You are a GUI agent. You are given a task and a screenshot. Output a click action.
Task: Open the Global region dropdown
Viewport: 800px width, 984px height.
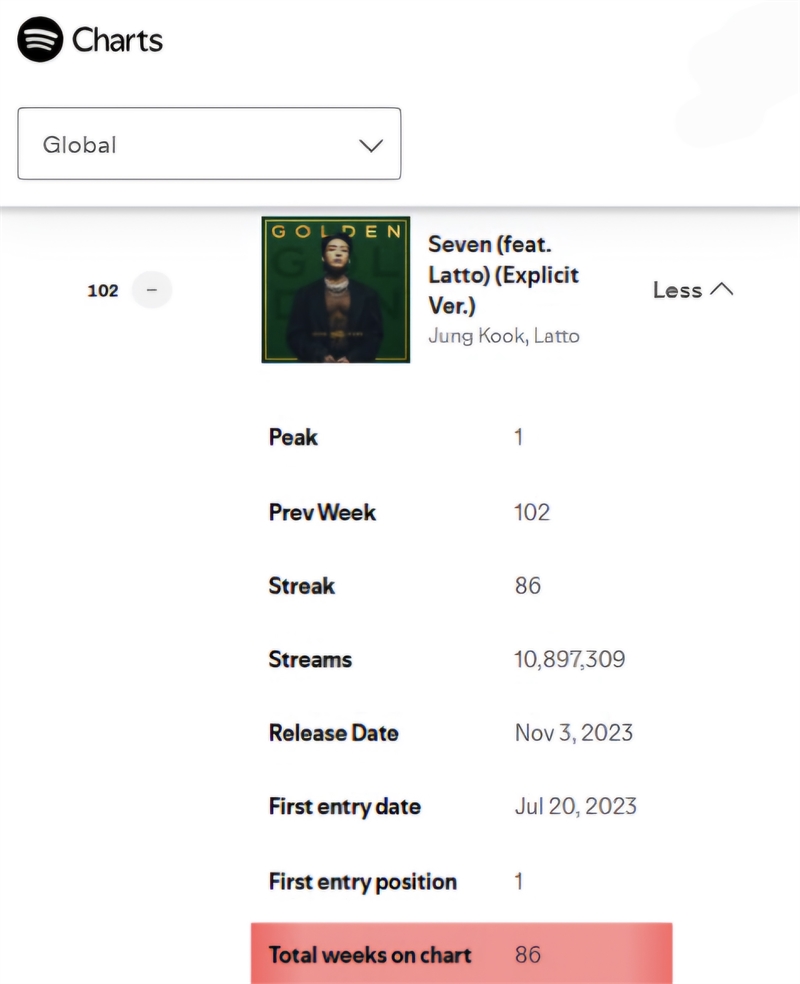[x=209, y=144]
